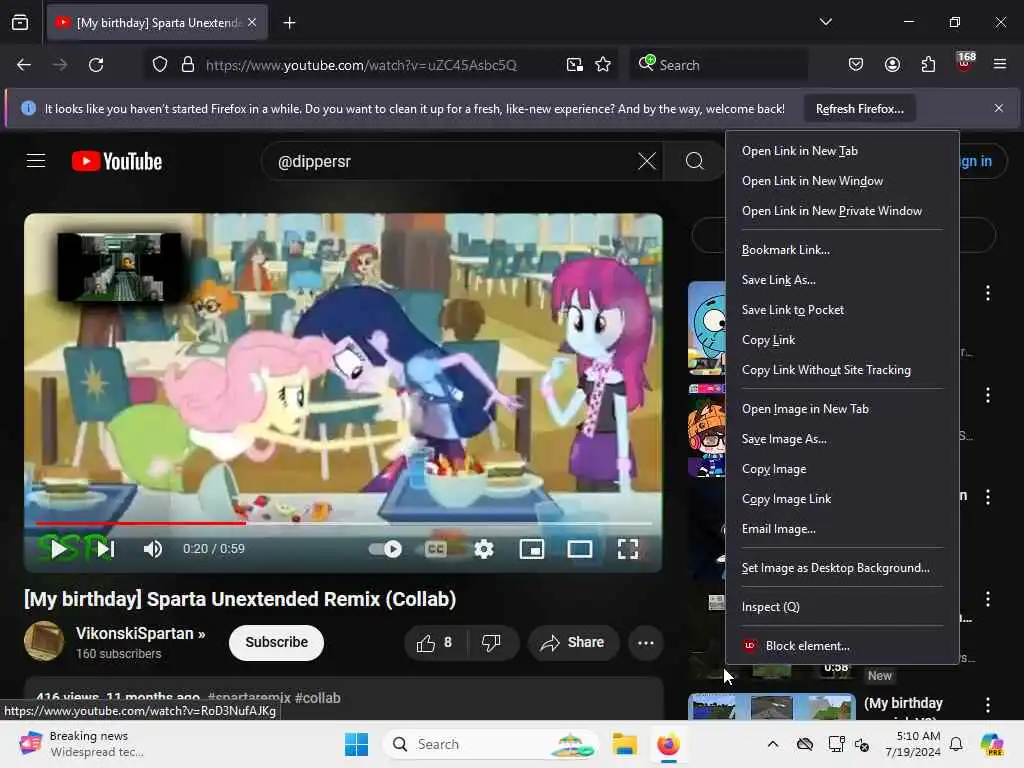Choose Open Link in New Tab
Image resolution: width=1024 pixels, height=768 pixels.
841,151
